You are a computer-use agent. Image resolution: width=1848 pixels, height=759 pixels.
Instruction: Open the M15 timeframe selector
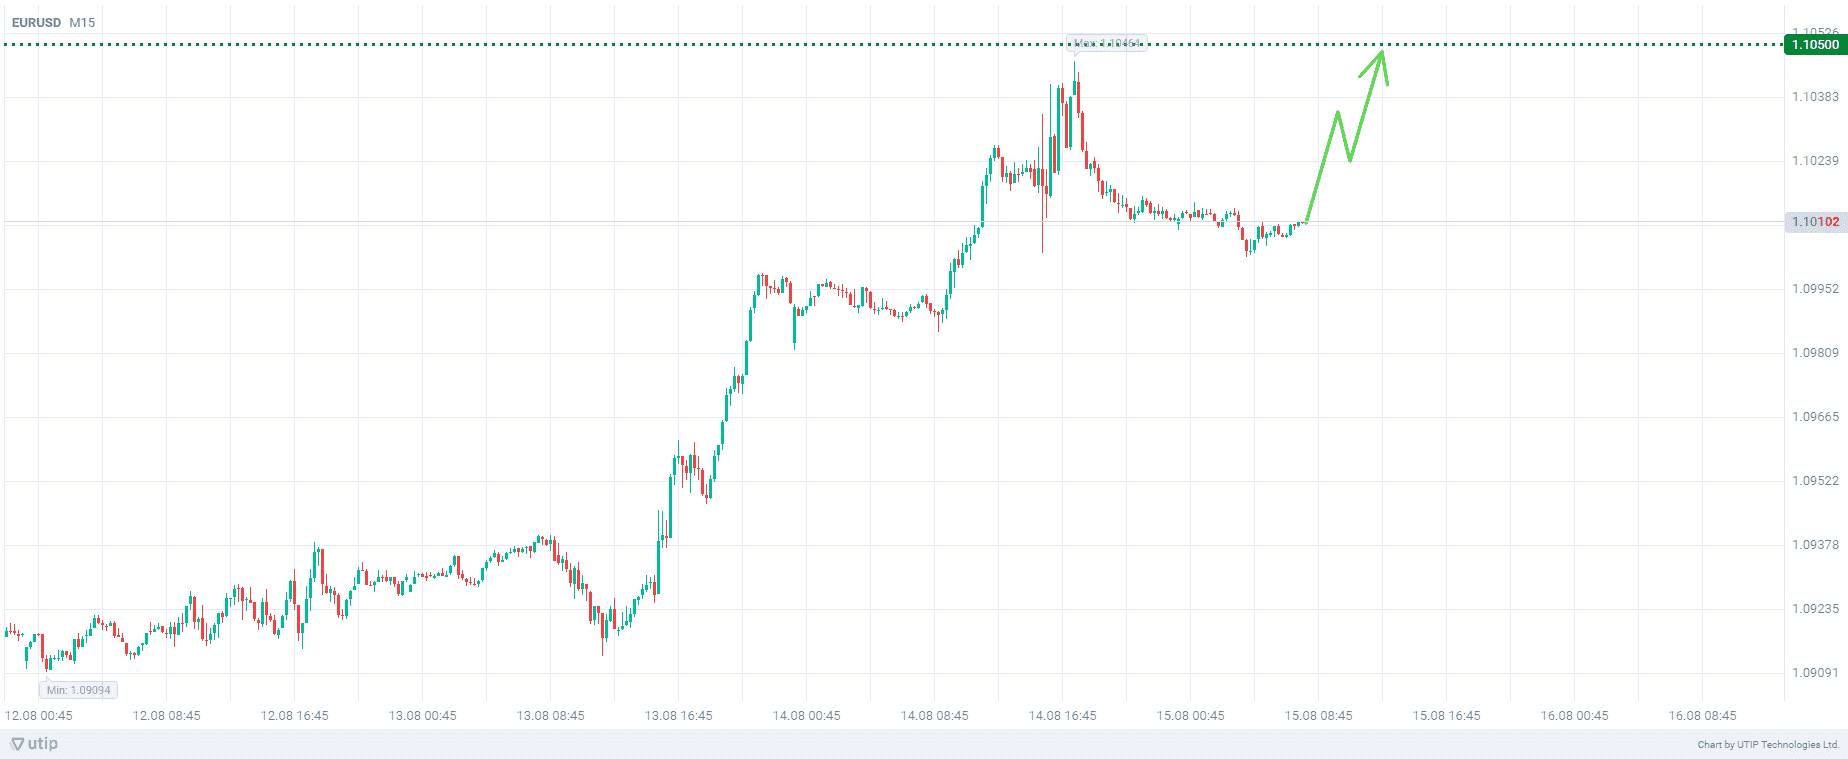coord(82,22)
